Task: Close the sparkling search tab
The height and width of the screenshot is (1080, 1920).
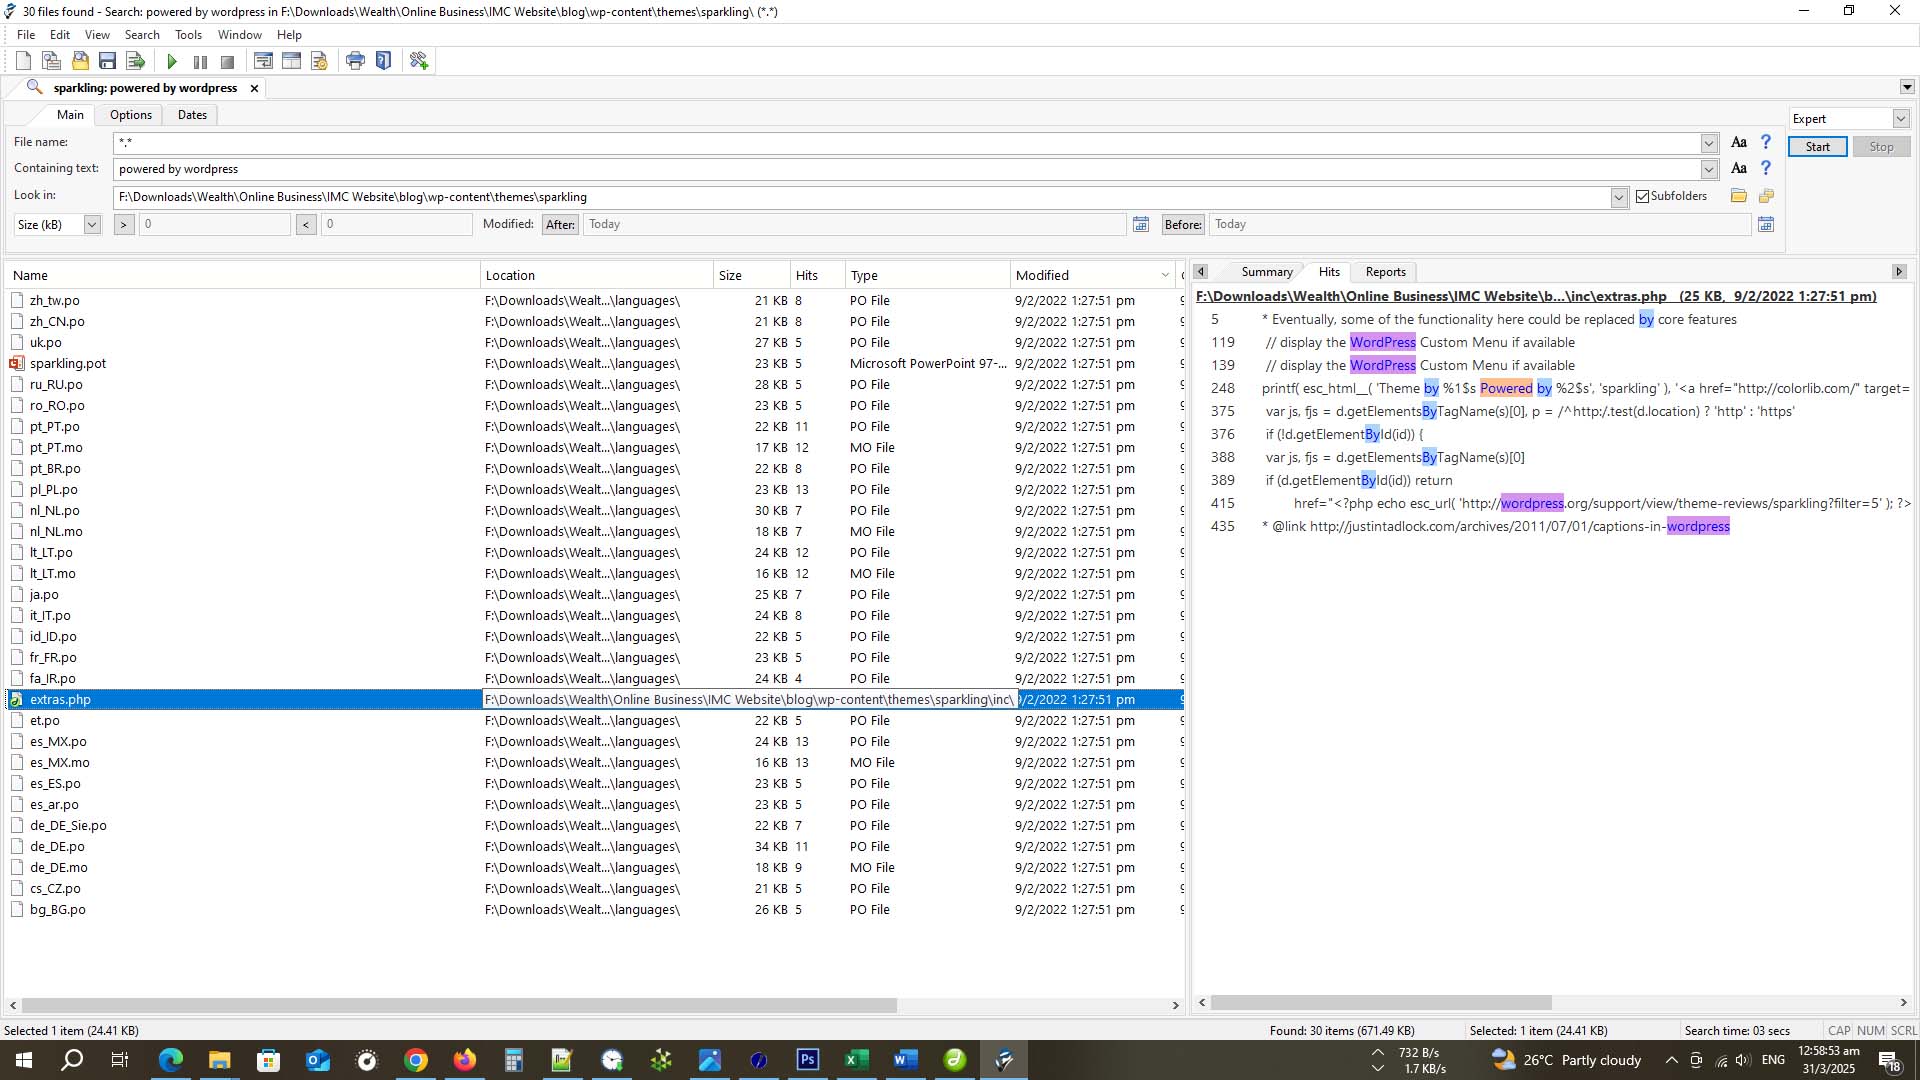Action: [254, 88]
